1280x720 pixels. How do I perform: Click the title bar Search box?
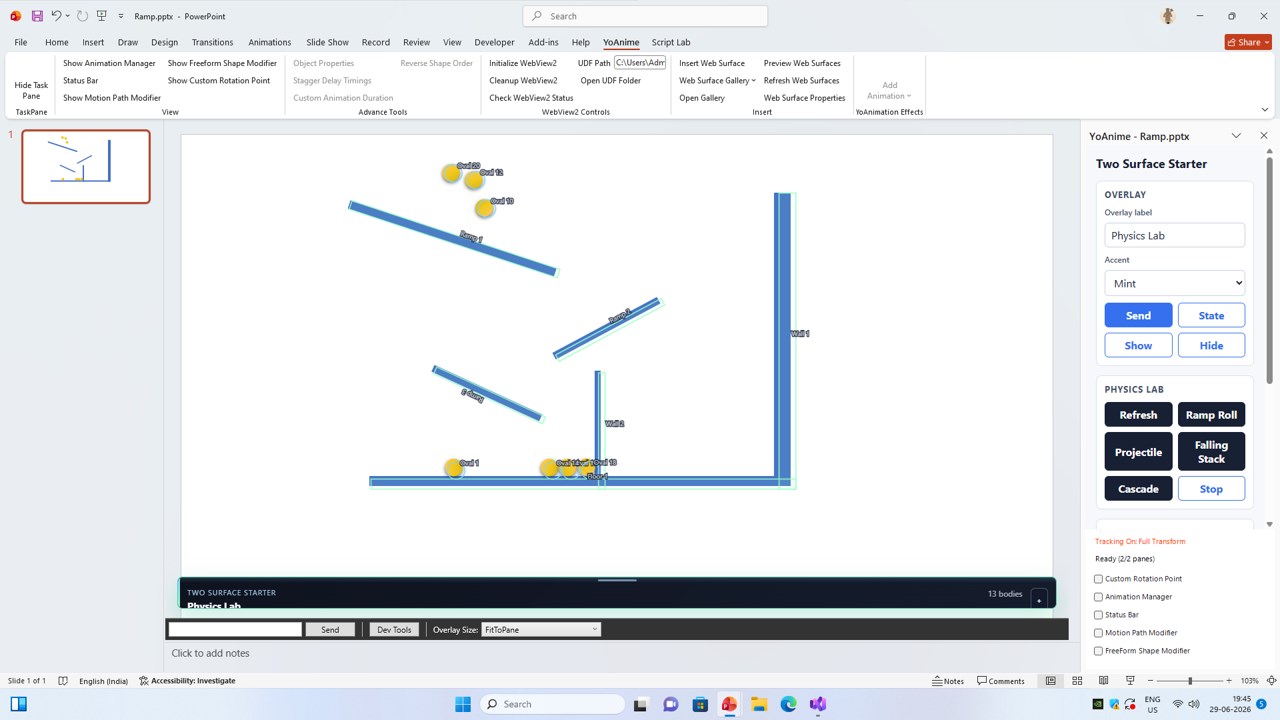pos(645,16)
